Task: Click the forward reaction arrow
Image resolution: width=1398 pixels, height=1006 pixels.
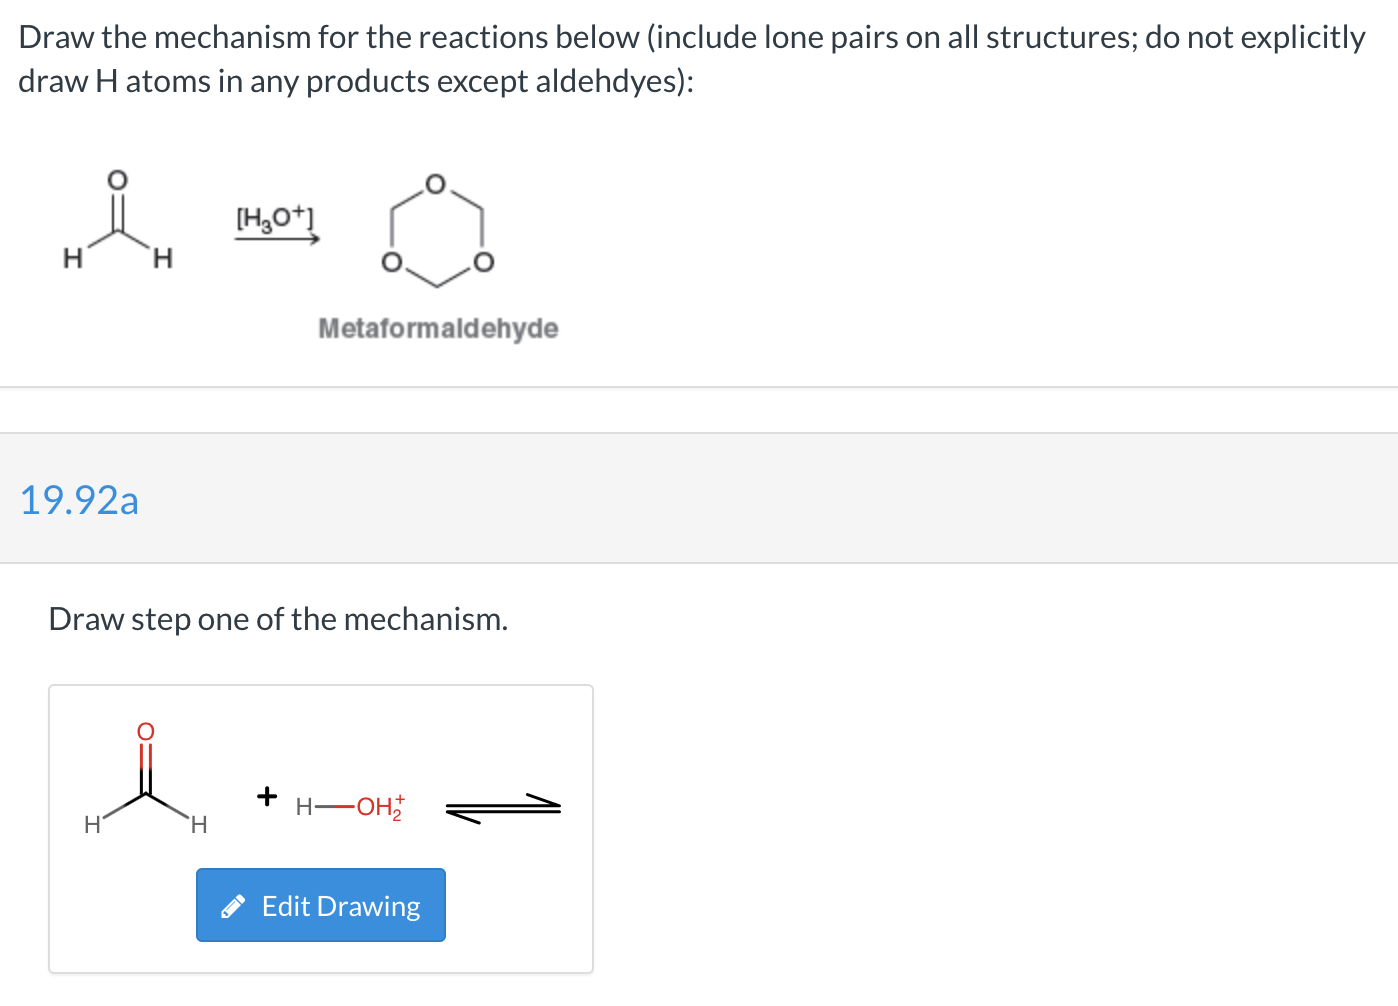Action: (x=277, y=240)
